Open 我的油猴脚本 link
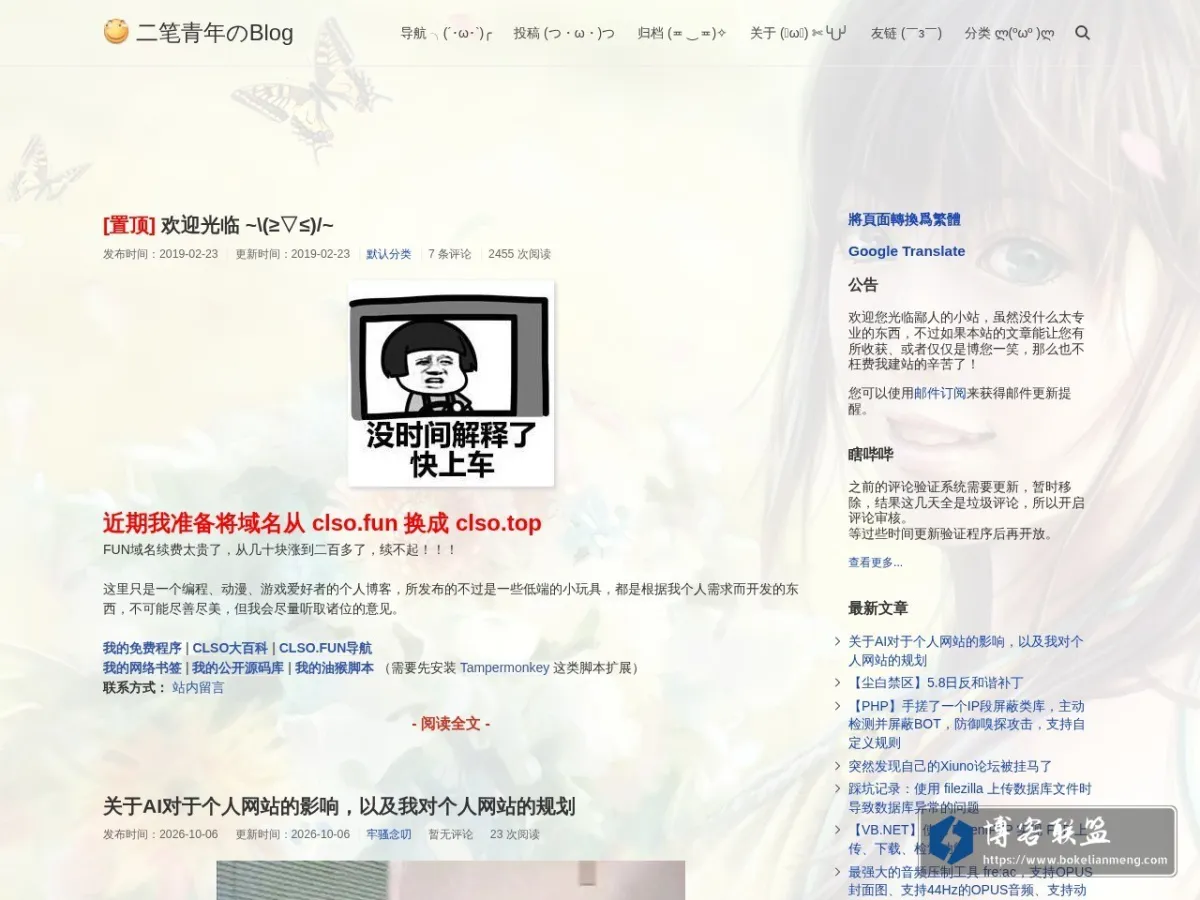Image resolution: width=1200 pixels, height=900 pixels. click(334, 668)
